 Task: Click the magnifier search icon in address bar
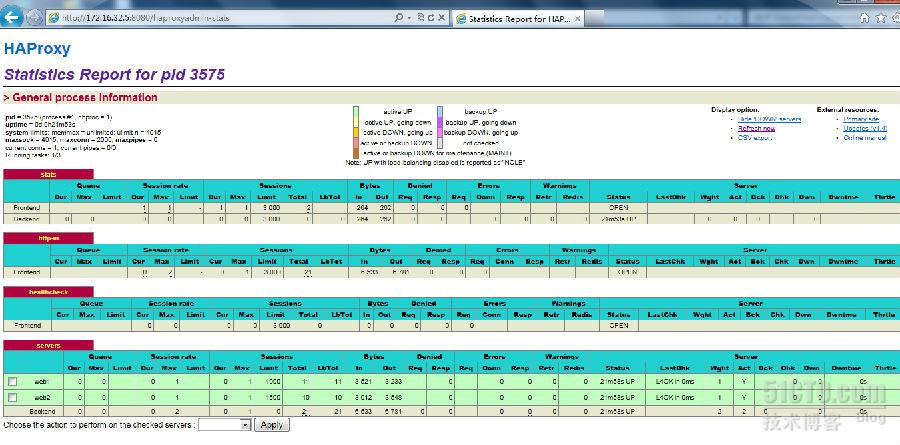pos(399,18)
